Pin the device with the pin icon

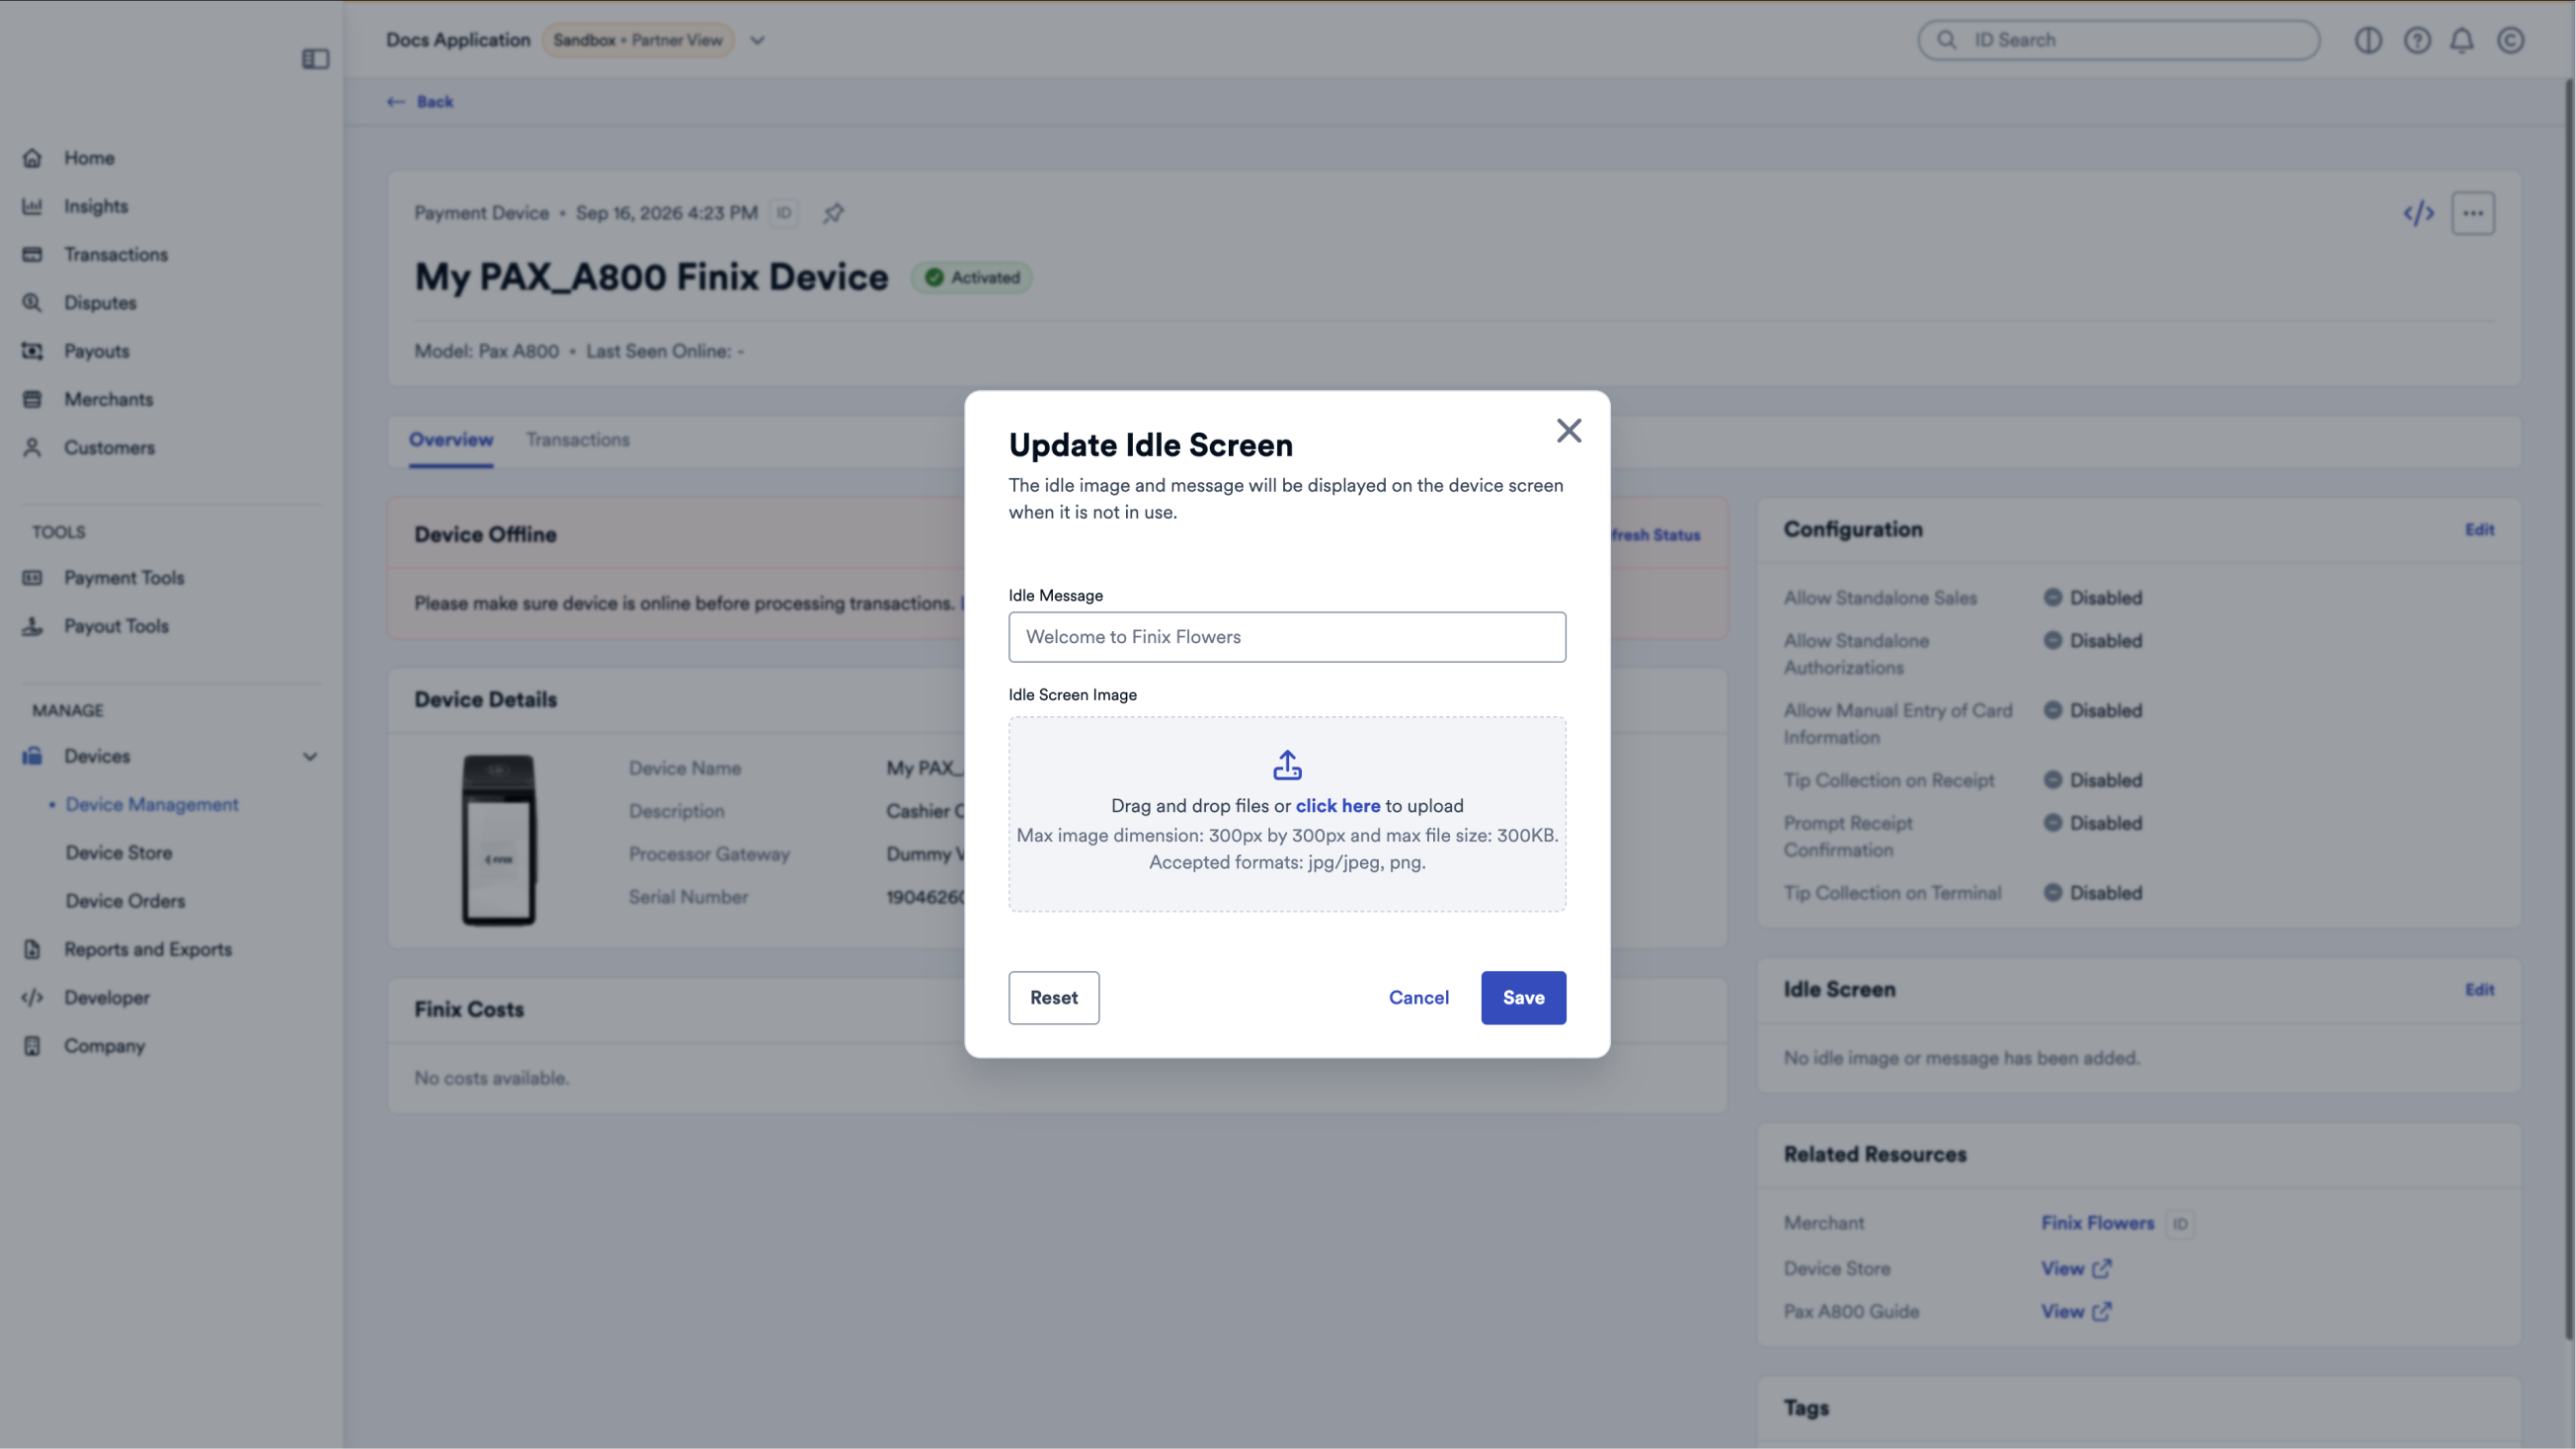pos(833,213)
